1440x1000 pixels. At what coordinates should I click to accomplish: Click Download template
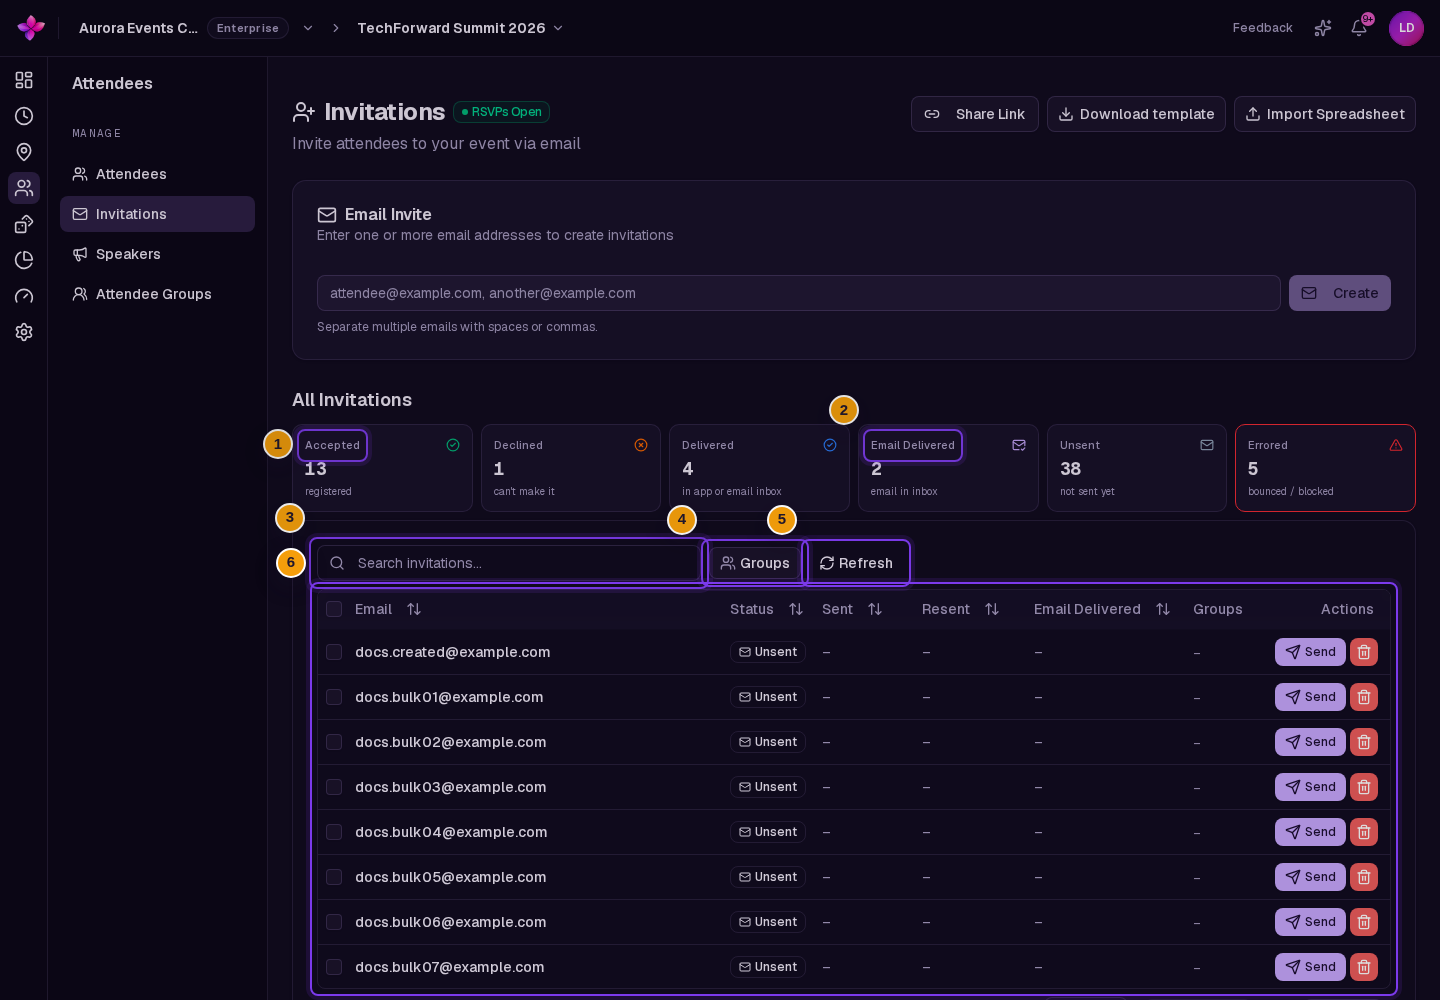1136,114
